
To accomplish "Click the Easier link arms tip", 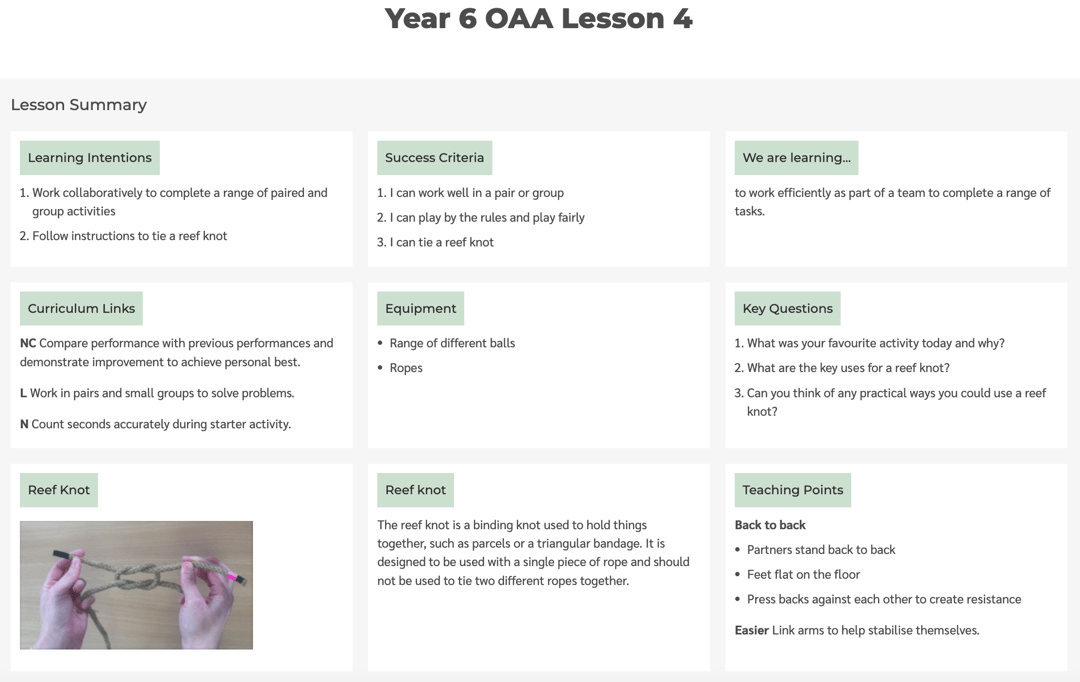I will tap(857, 630).
